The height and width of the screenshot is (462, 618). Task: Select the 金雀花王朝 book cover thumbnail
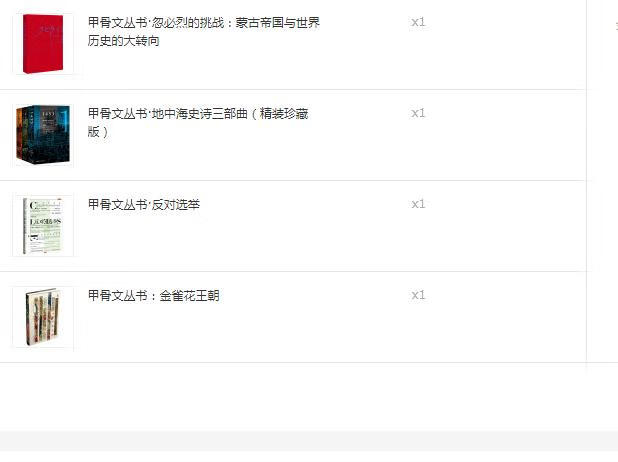[x=43, y=317]
